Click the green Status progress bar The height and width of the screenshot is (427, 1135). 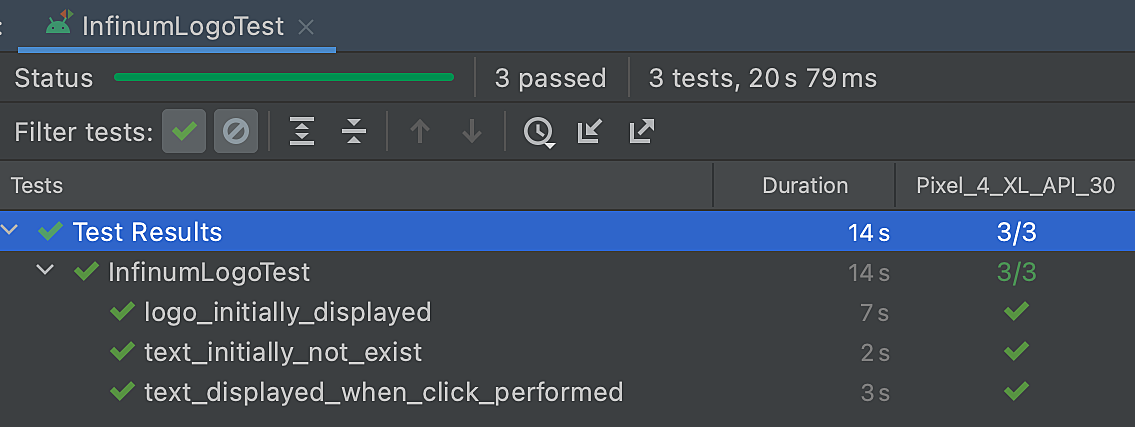pyautogui.click(x=284, y=77)
